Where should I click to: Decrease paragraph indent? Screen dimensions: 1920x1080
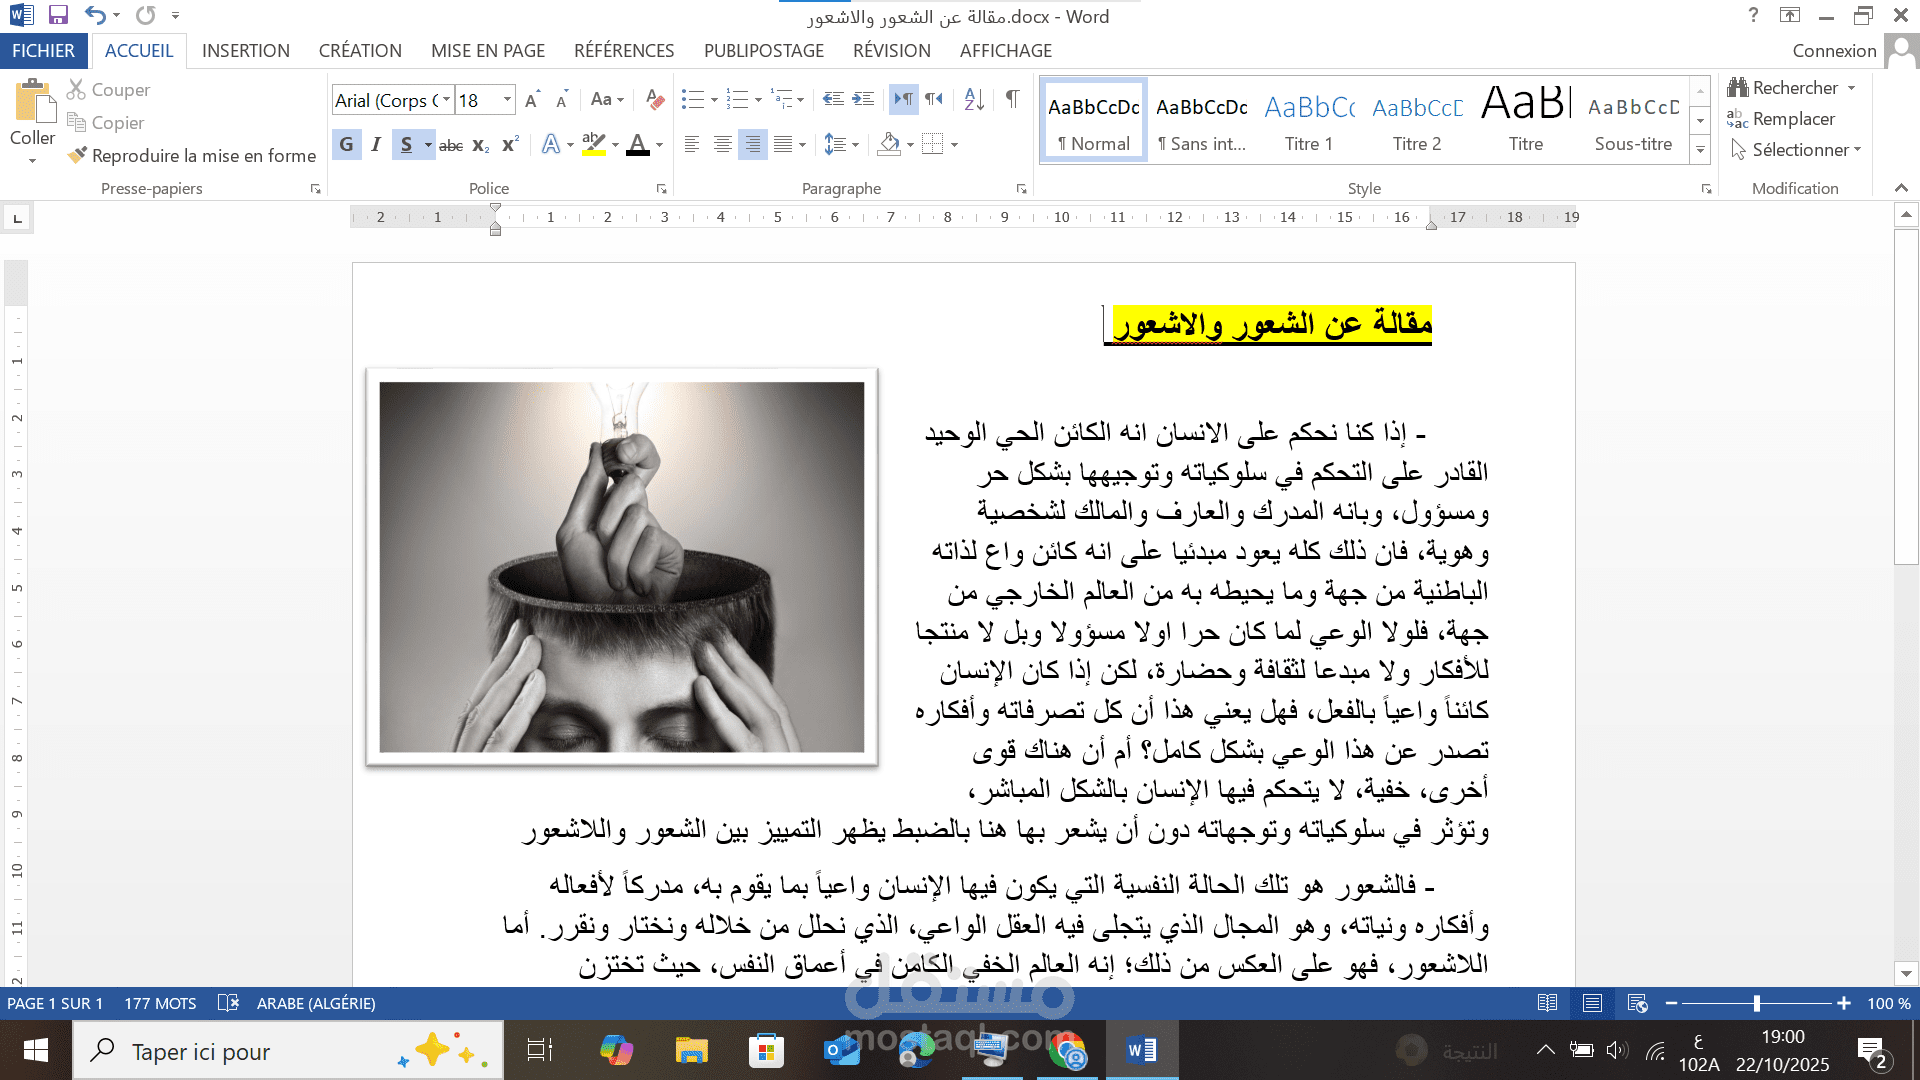833,99
